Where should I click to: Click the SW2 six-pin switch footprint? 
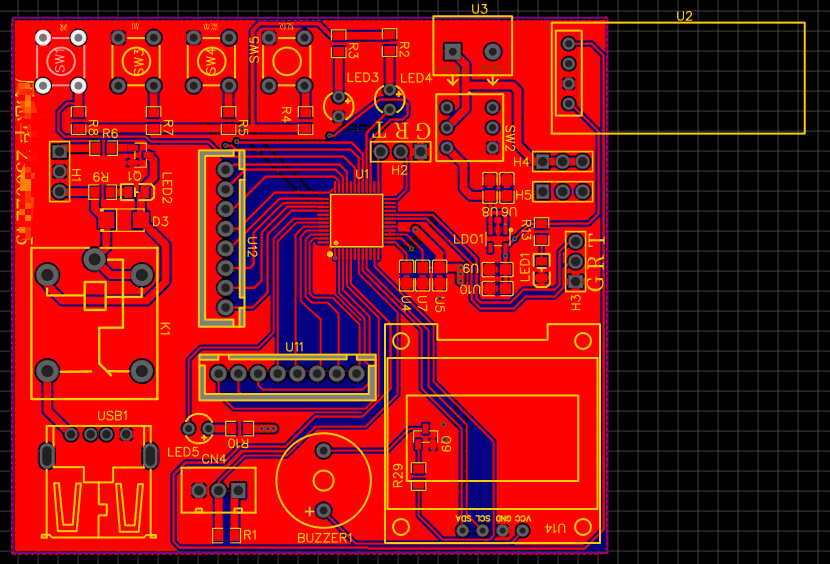tap(470, 128)
